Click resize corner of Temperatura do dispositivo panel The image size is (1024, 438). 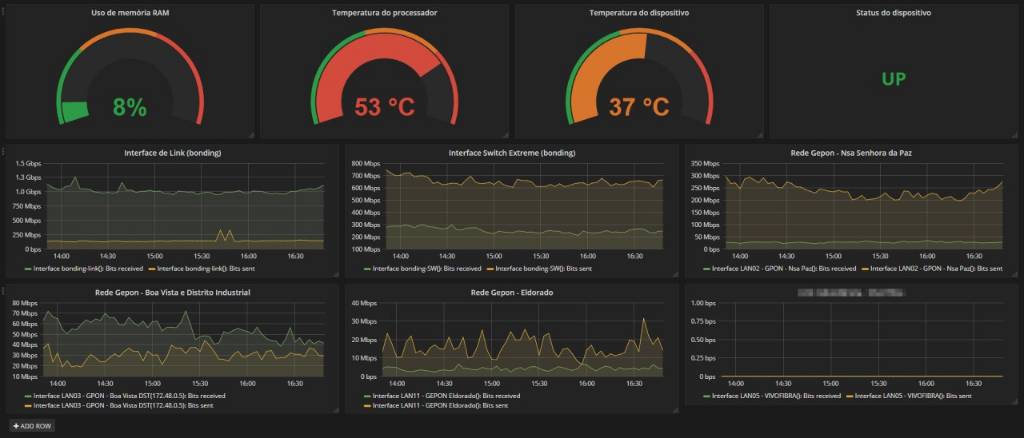[760, 135]
